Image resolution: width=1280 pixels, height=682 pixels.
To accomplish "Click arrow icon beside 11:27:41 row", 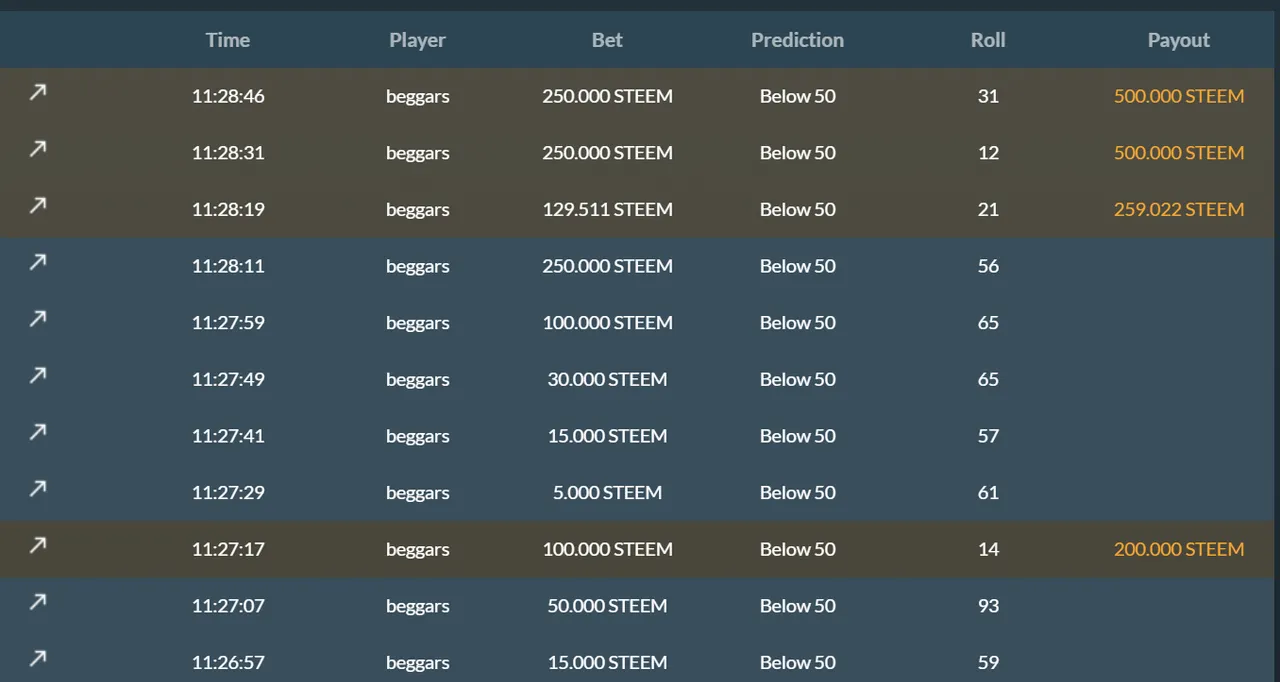I will [37, 432].
